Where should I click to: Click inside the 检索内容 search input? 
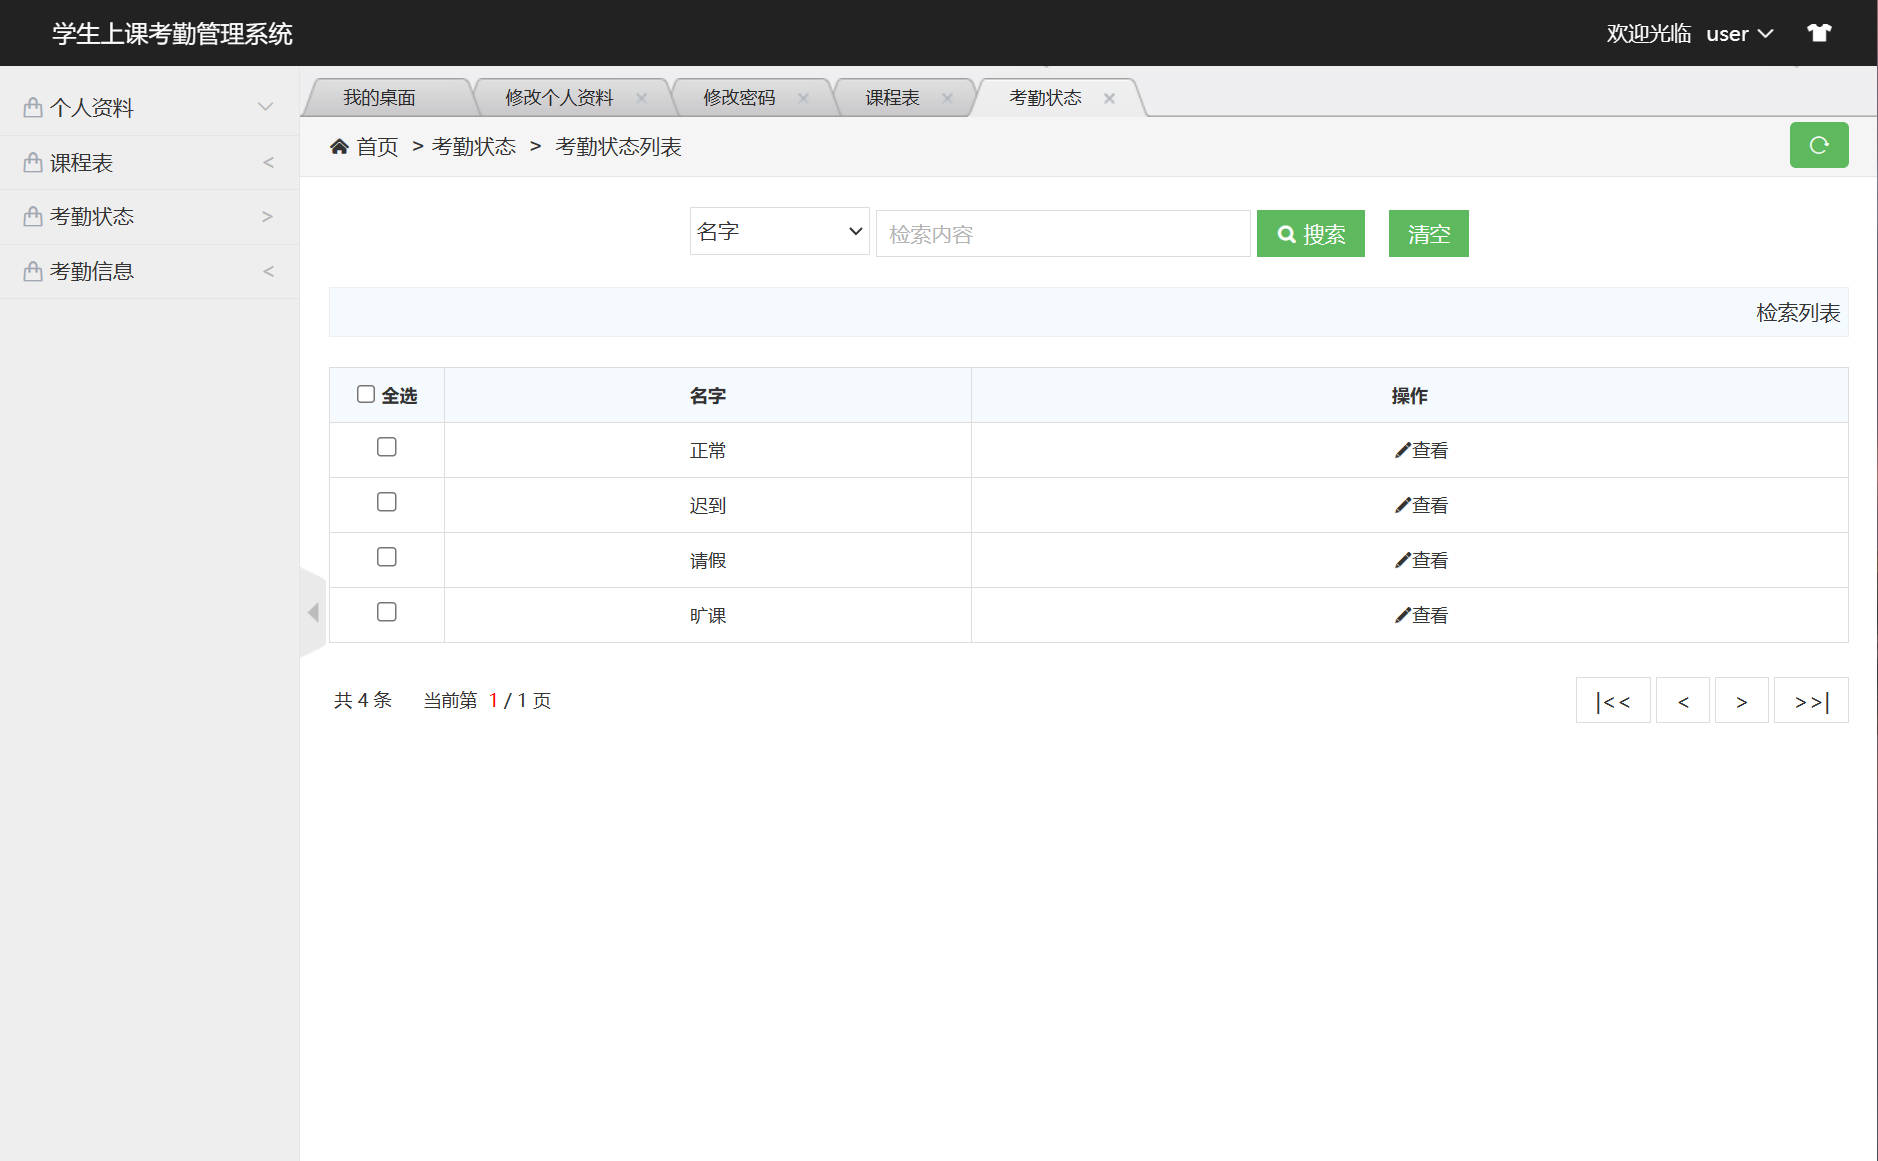(1062, 233)
